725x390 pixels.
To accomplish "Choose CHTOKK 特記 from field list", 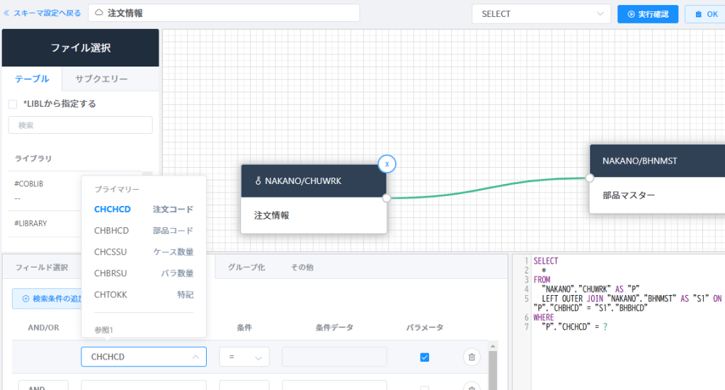I will coord(143,294).
